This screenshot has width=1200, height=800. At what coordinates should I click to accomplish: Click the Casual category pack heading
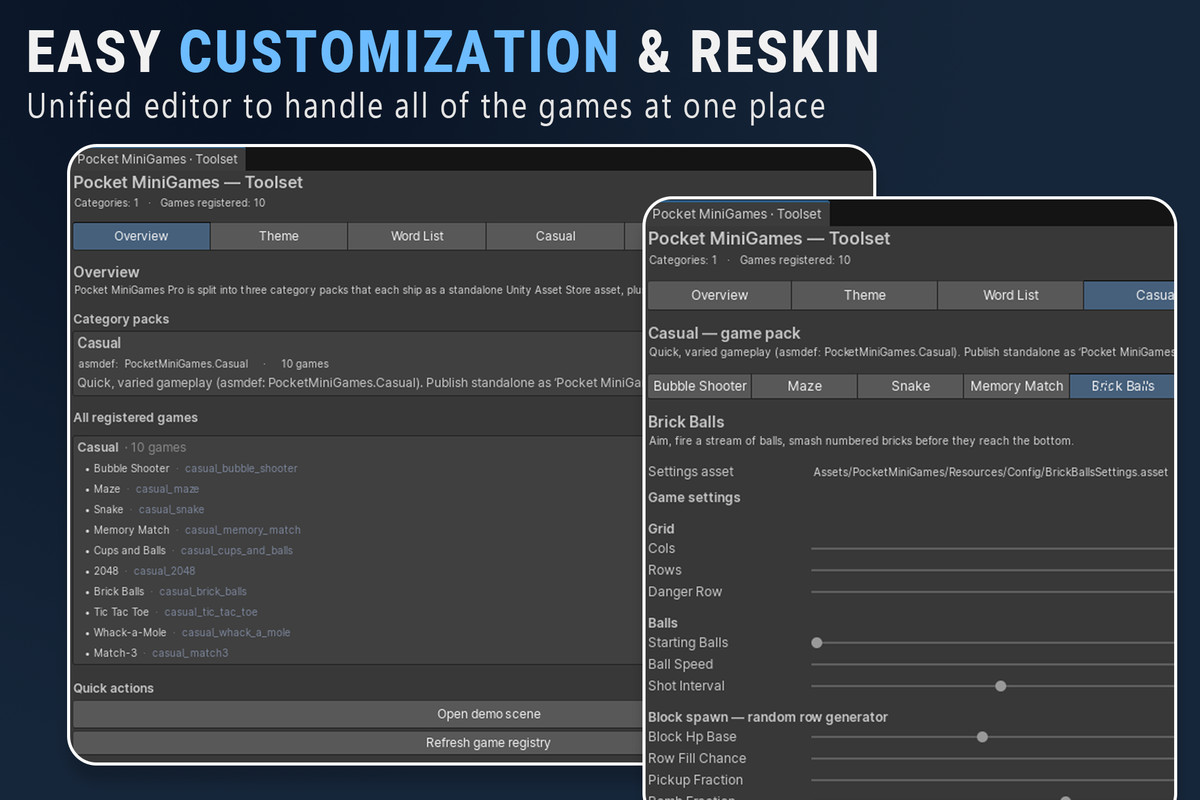tap(99, 343)
